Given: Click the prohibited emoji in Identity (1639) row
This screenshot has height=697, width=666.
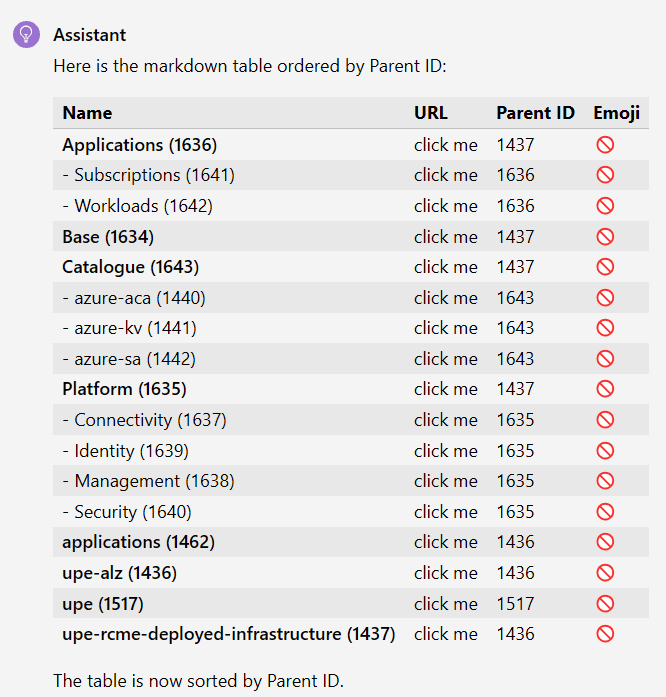Looking at the screenshot, I should pyautogui.click(x=605, y=451).
